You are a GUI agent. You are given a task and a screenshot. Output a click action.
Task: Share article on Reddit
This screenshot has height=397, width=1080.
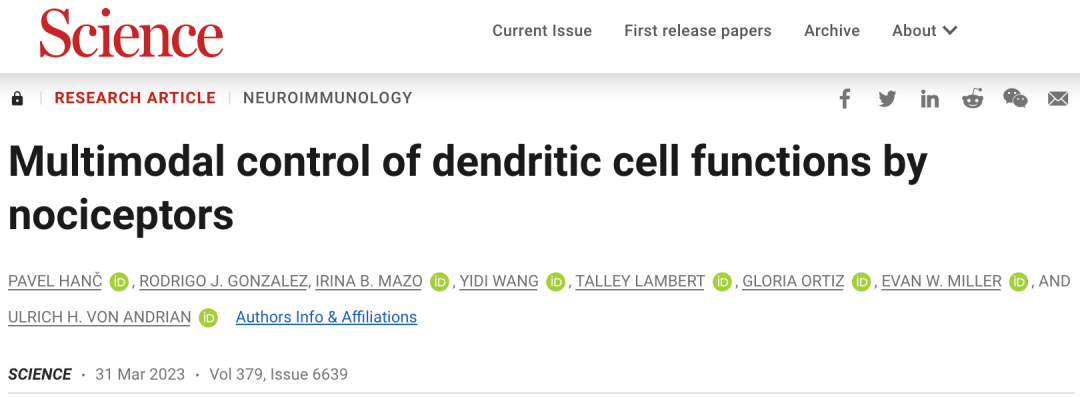tap(972, 99)
